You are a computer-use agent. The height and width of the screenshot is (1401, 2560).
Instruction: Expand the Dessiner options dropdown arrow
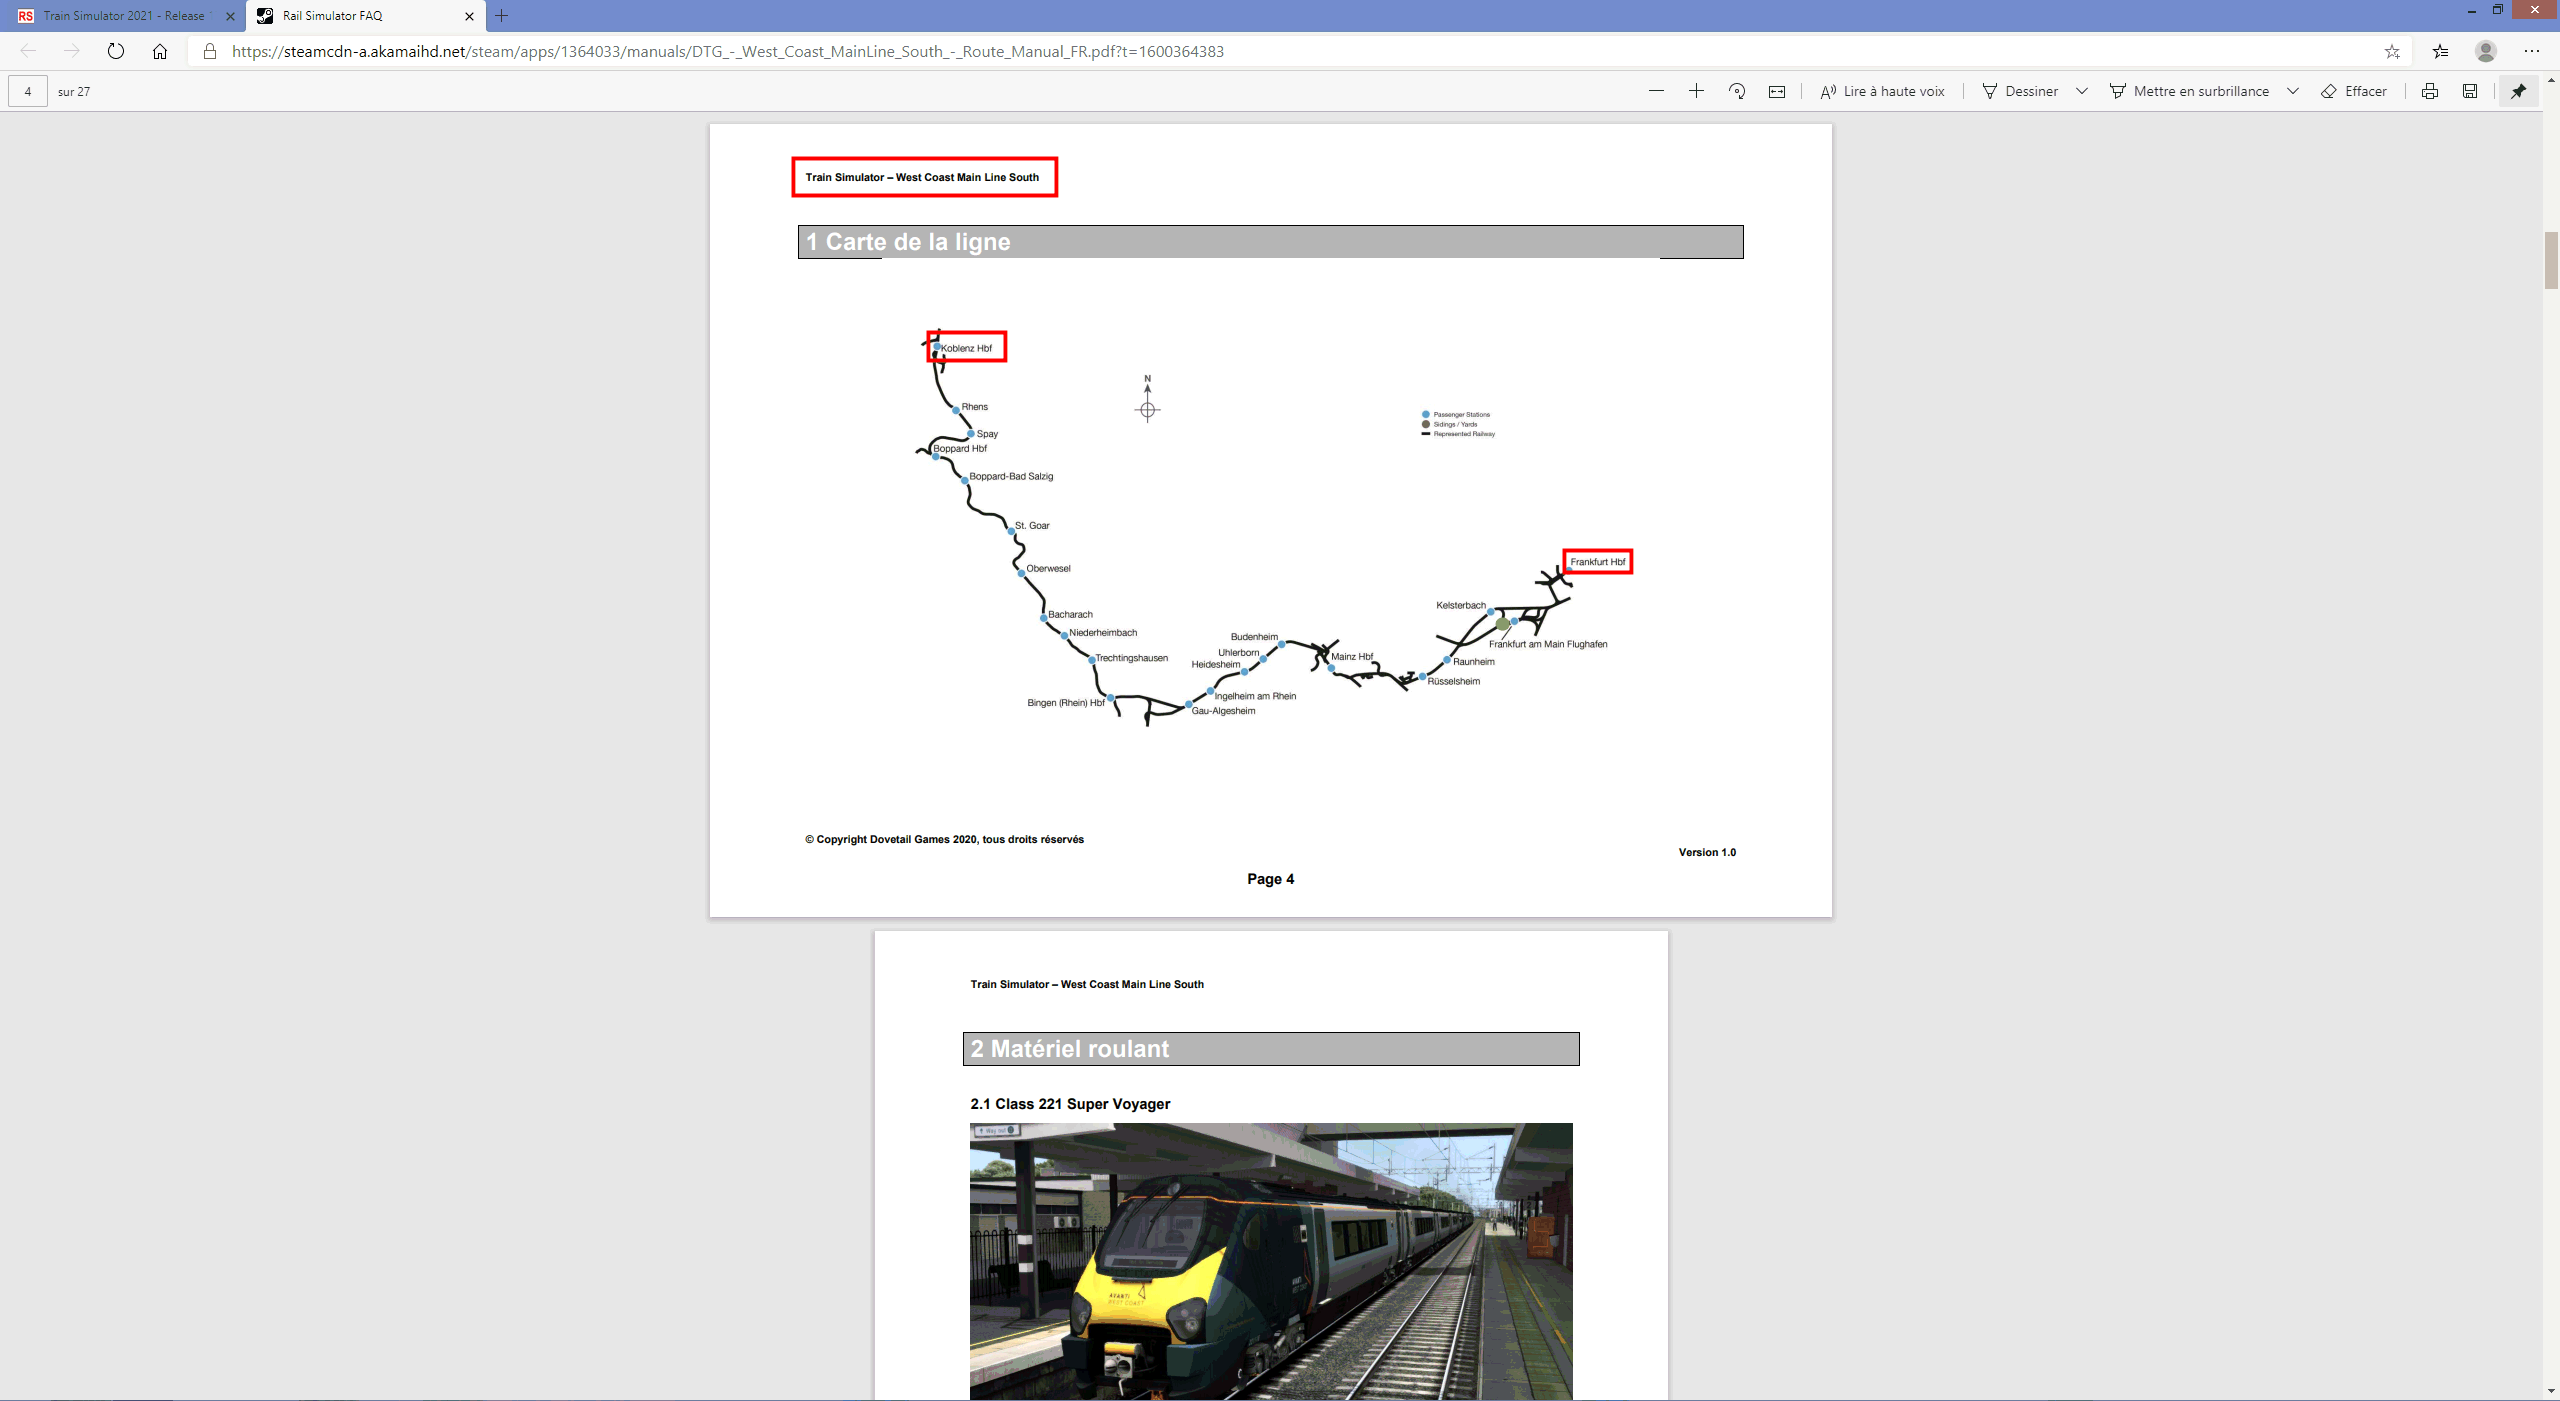tap(2082, 91)
